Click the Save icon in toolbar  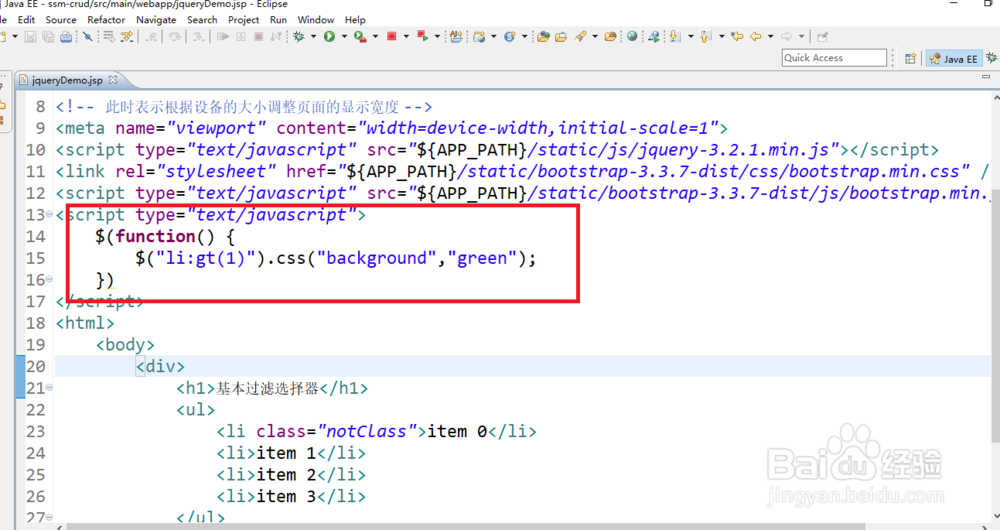(x=31, y=37)
